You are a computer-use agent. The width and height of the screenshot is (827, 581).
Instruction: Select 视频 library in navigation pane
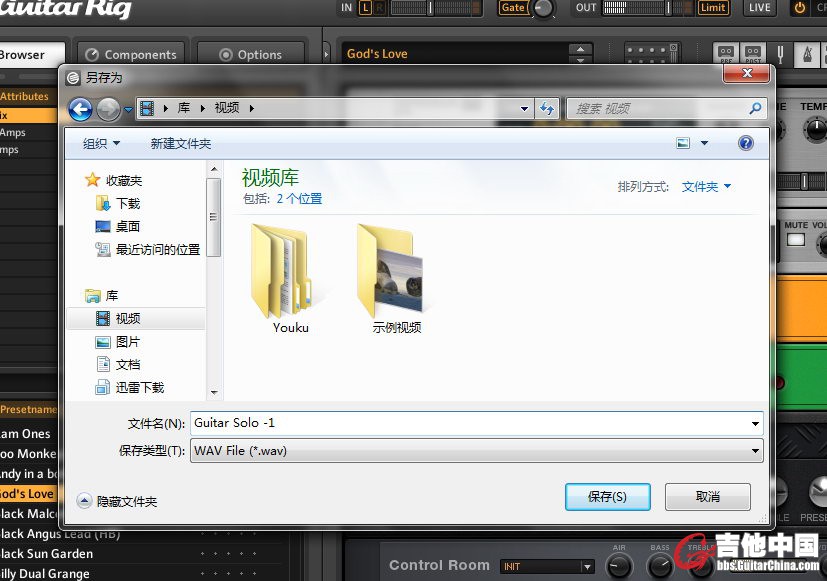tap(136, 318)
